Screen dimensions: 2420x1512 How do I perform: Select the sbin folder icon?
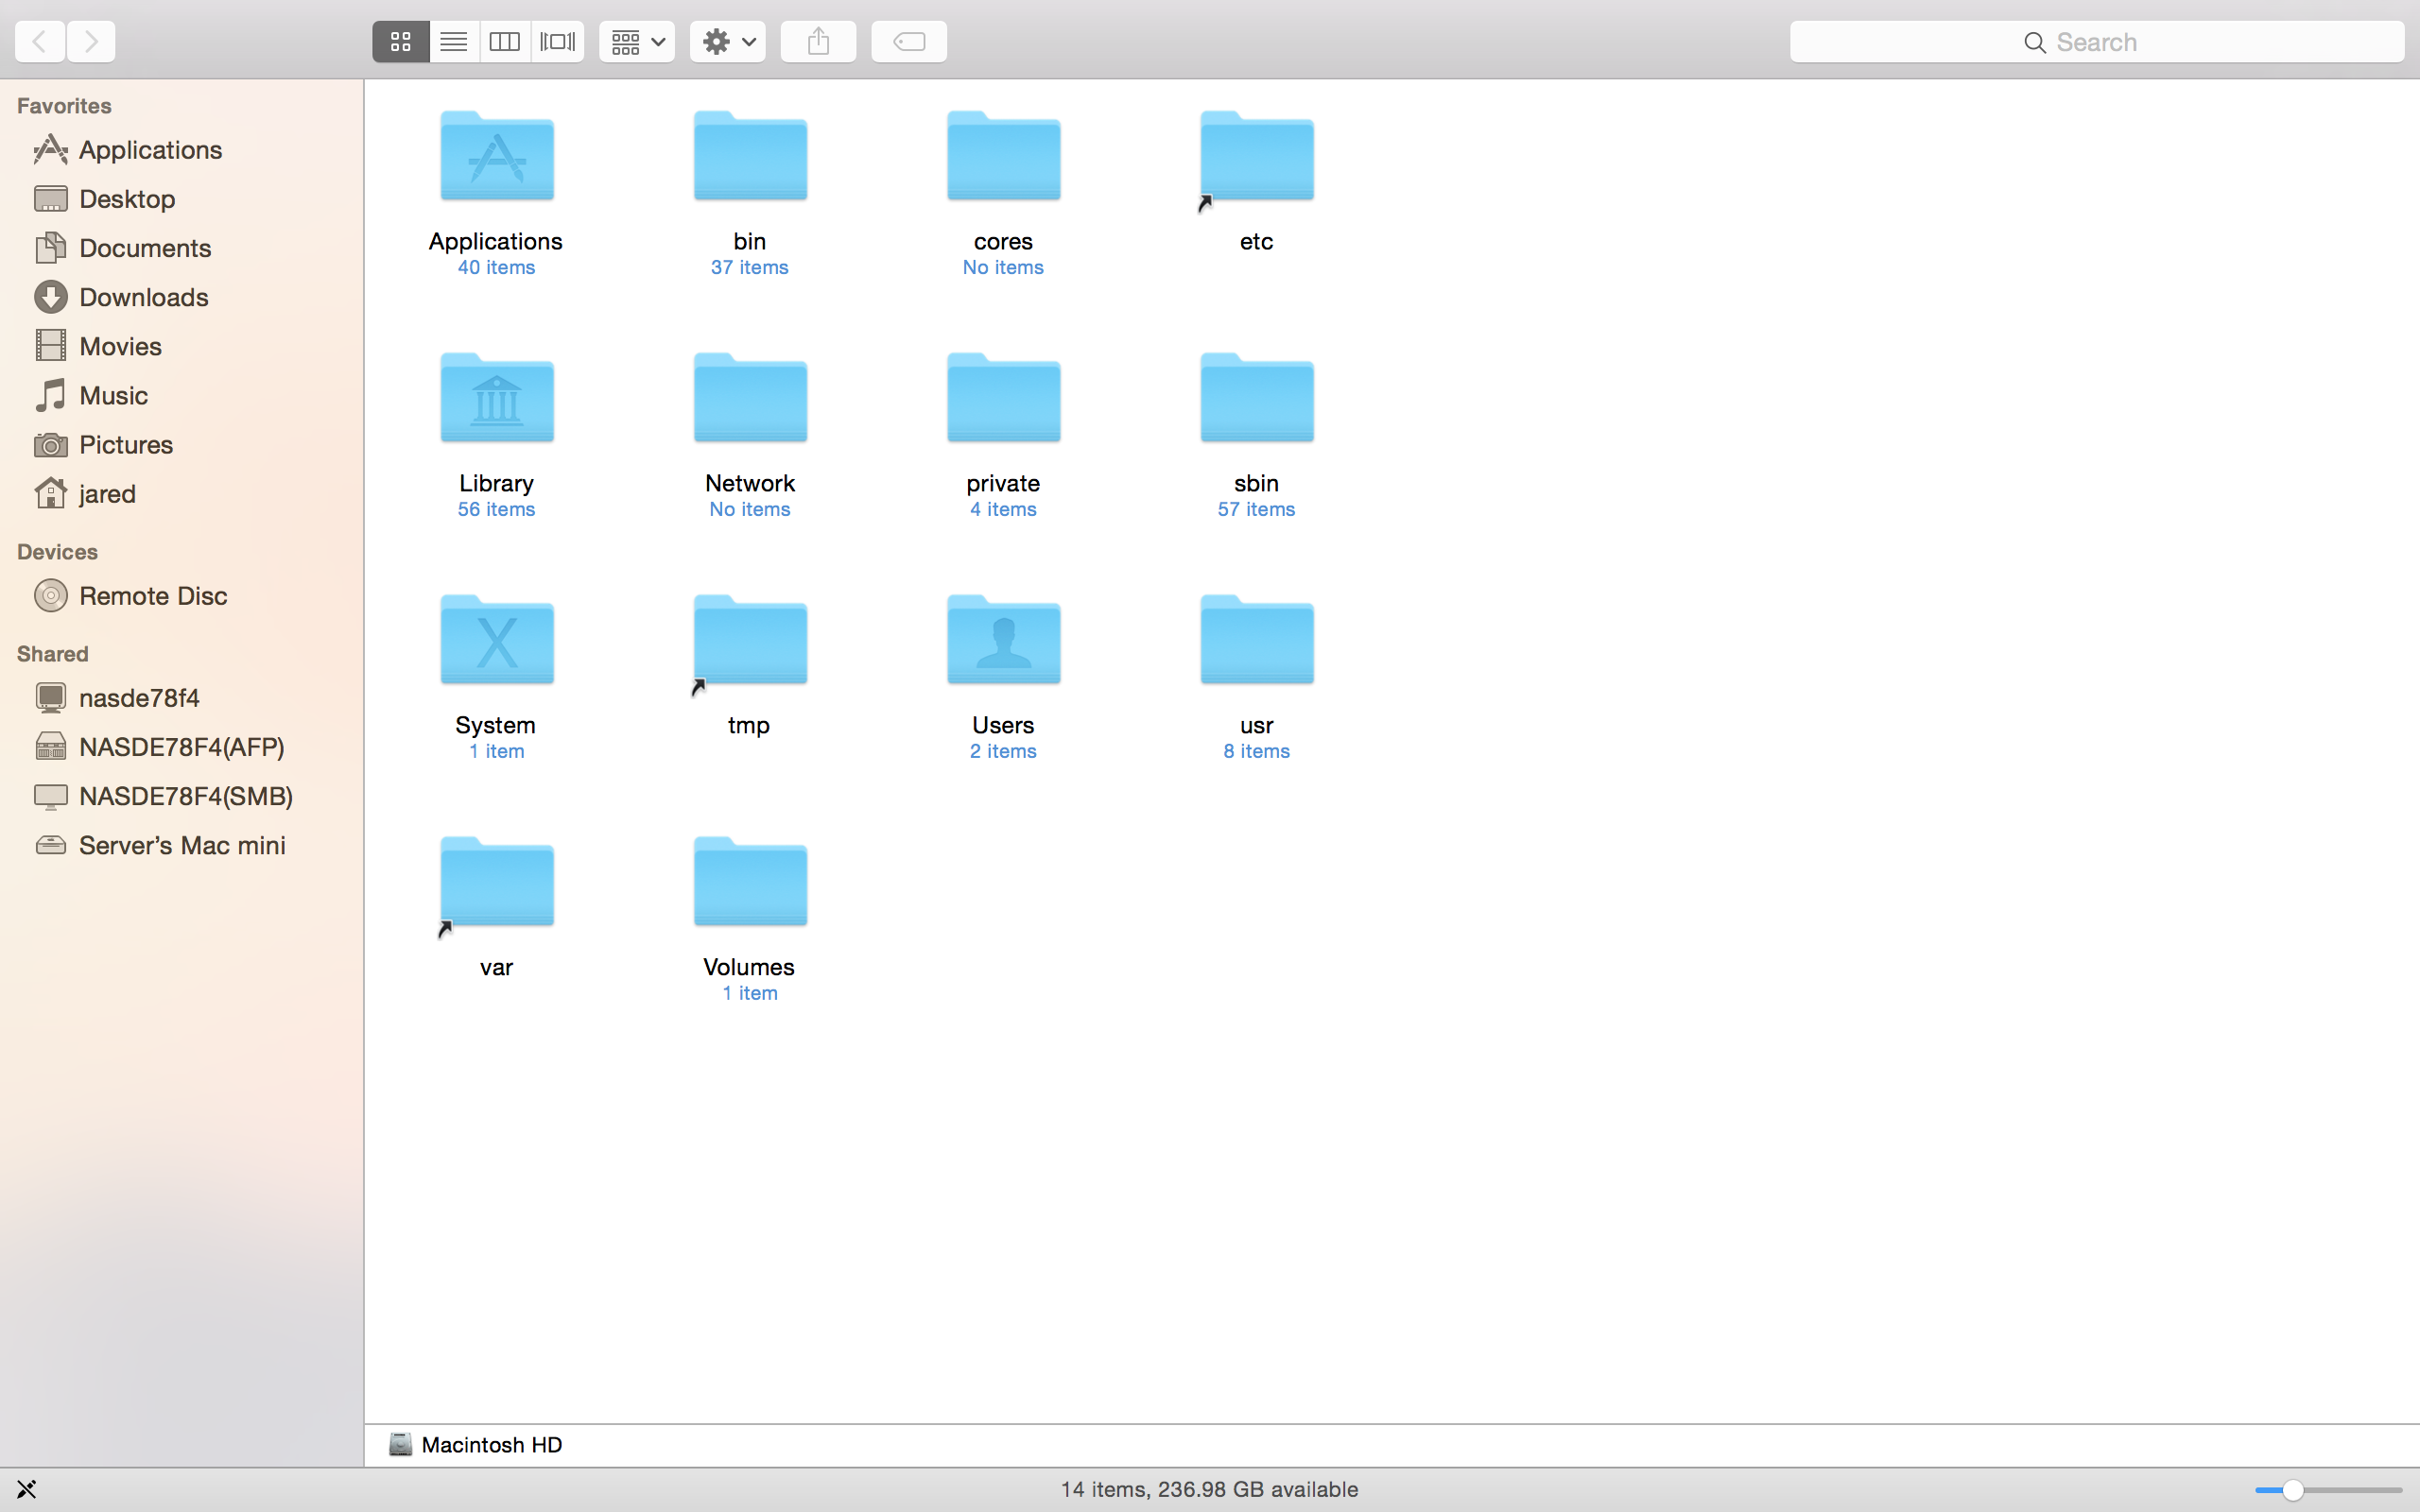[1256, 398]
